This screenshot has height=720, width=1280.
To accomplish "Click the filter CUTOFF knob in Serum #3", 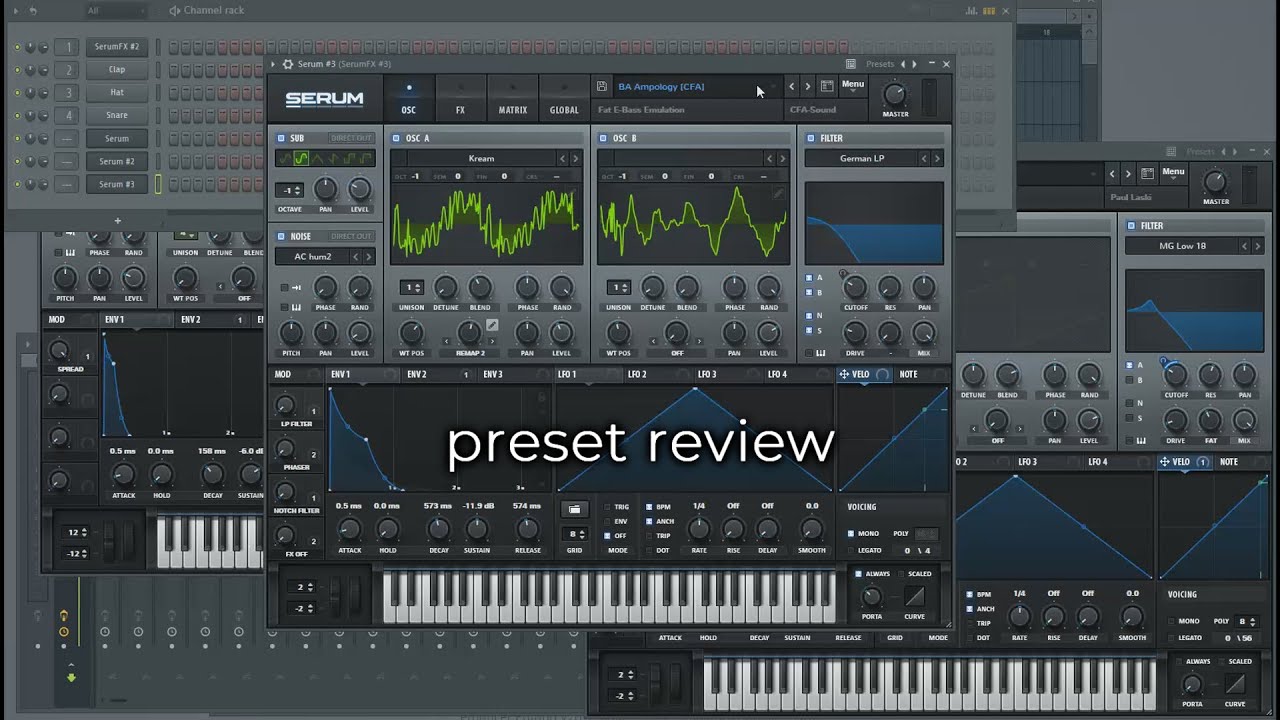I will click(855, 288).
